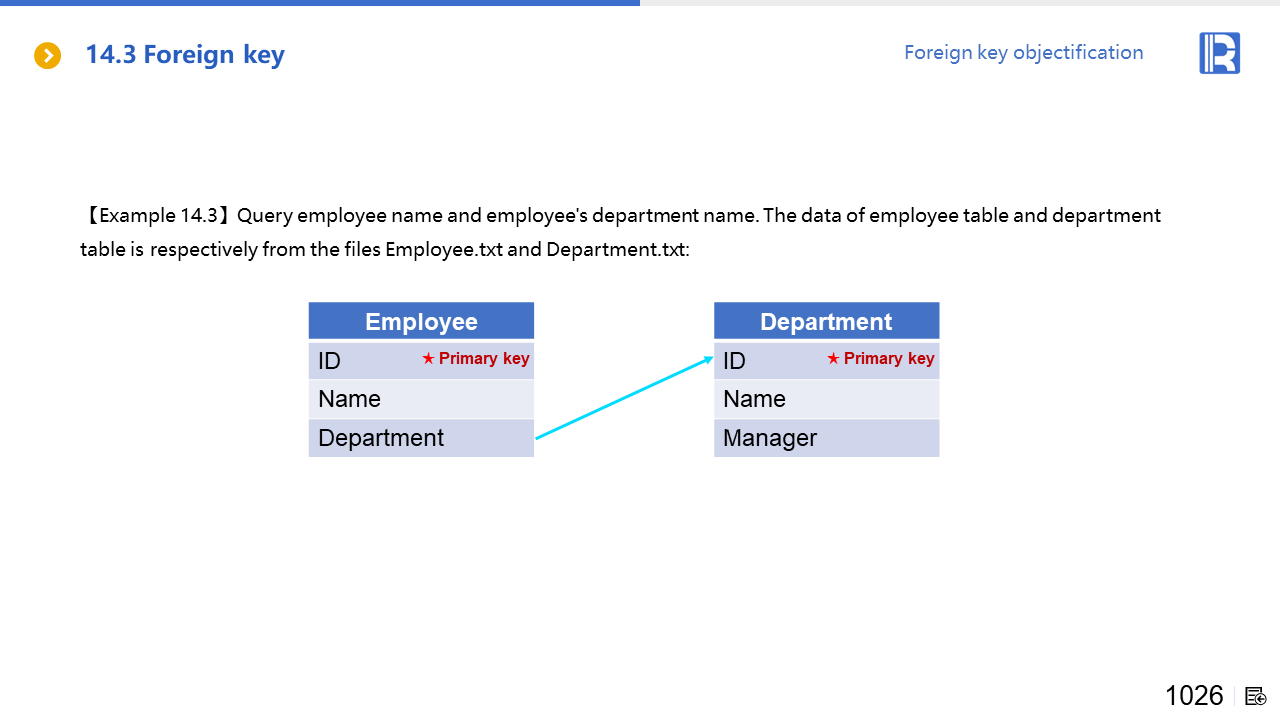Screen dimensions: 1280x720
Task: Click the "14.3 Foreign key" slide title
Action: pyautogui.click(x=185, y=54)
